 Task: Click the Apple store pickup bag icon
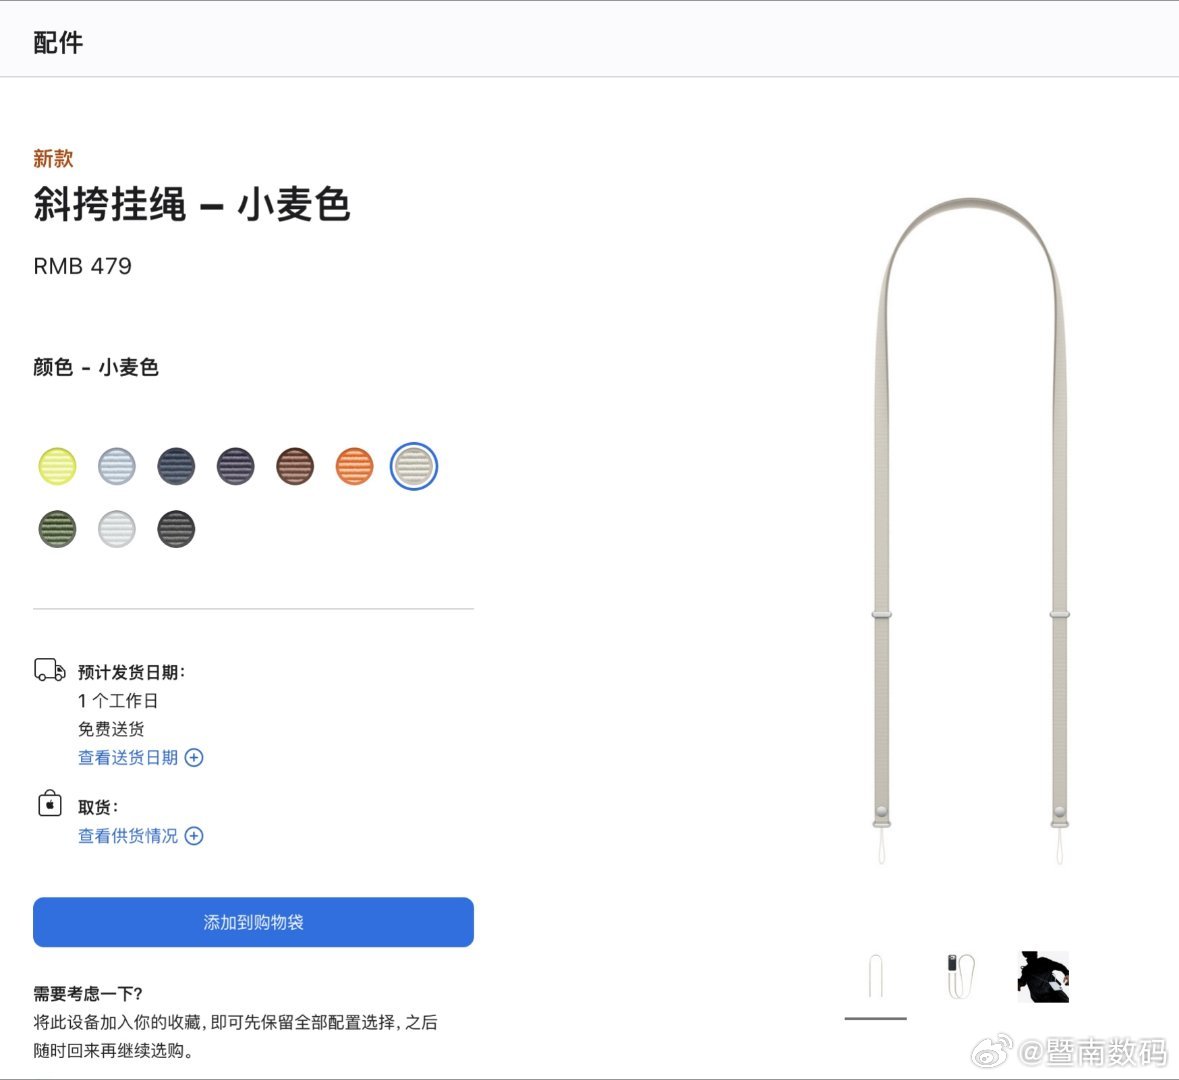point(50,803)
